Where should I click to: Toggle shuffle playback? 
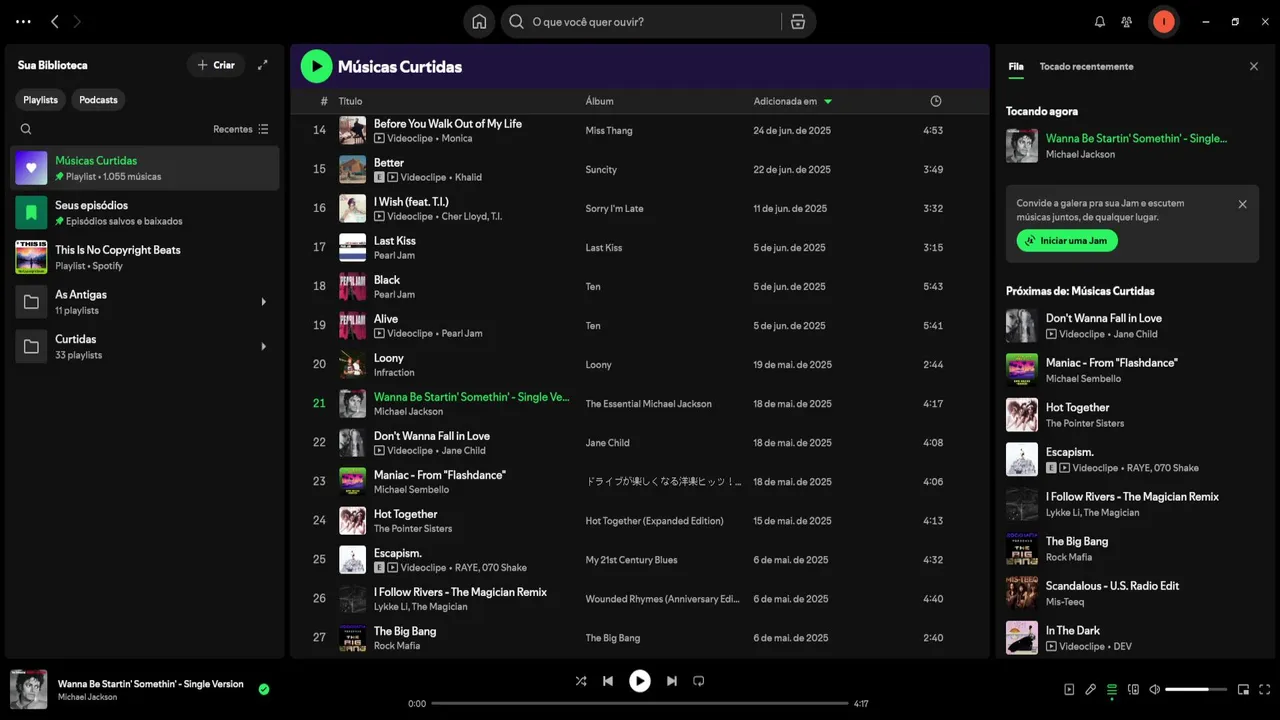coord(581,681)
